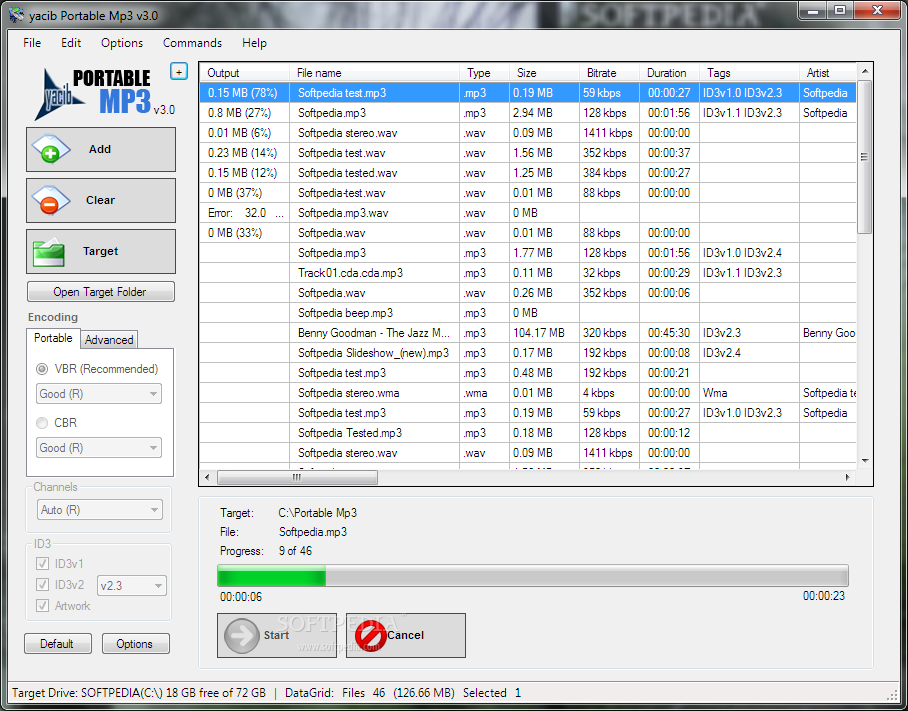
Task: Open the Channels Auto (R) dropdown
Action: (x=100, y=510)
